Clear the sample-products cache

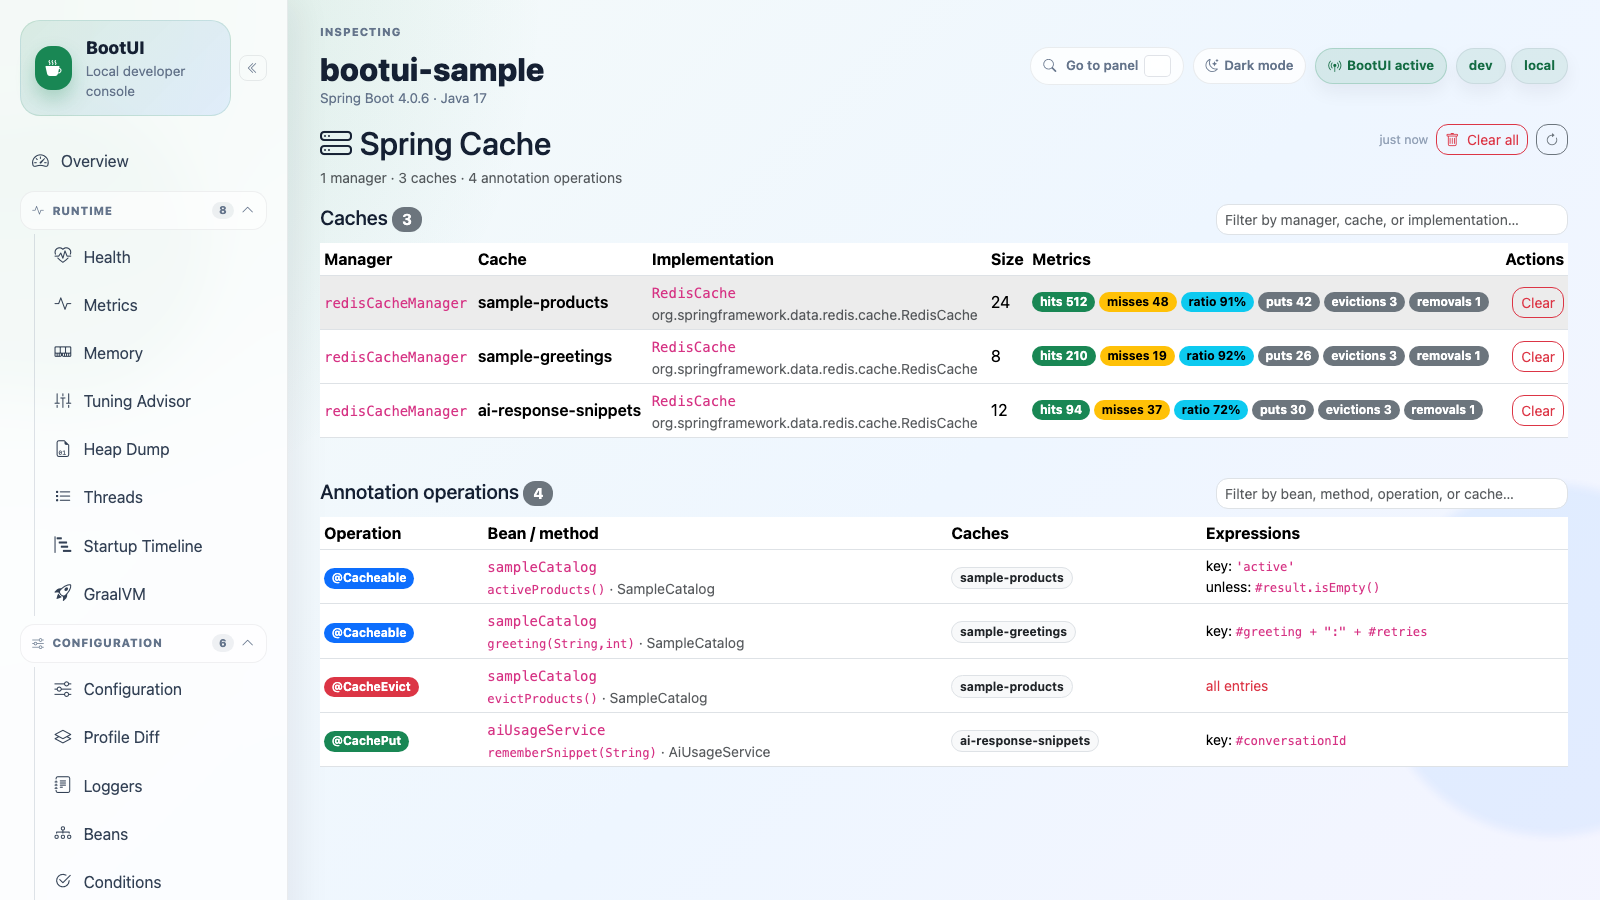tap(1538, 303)
